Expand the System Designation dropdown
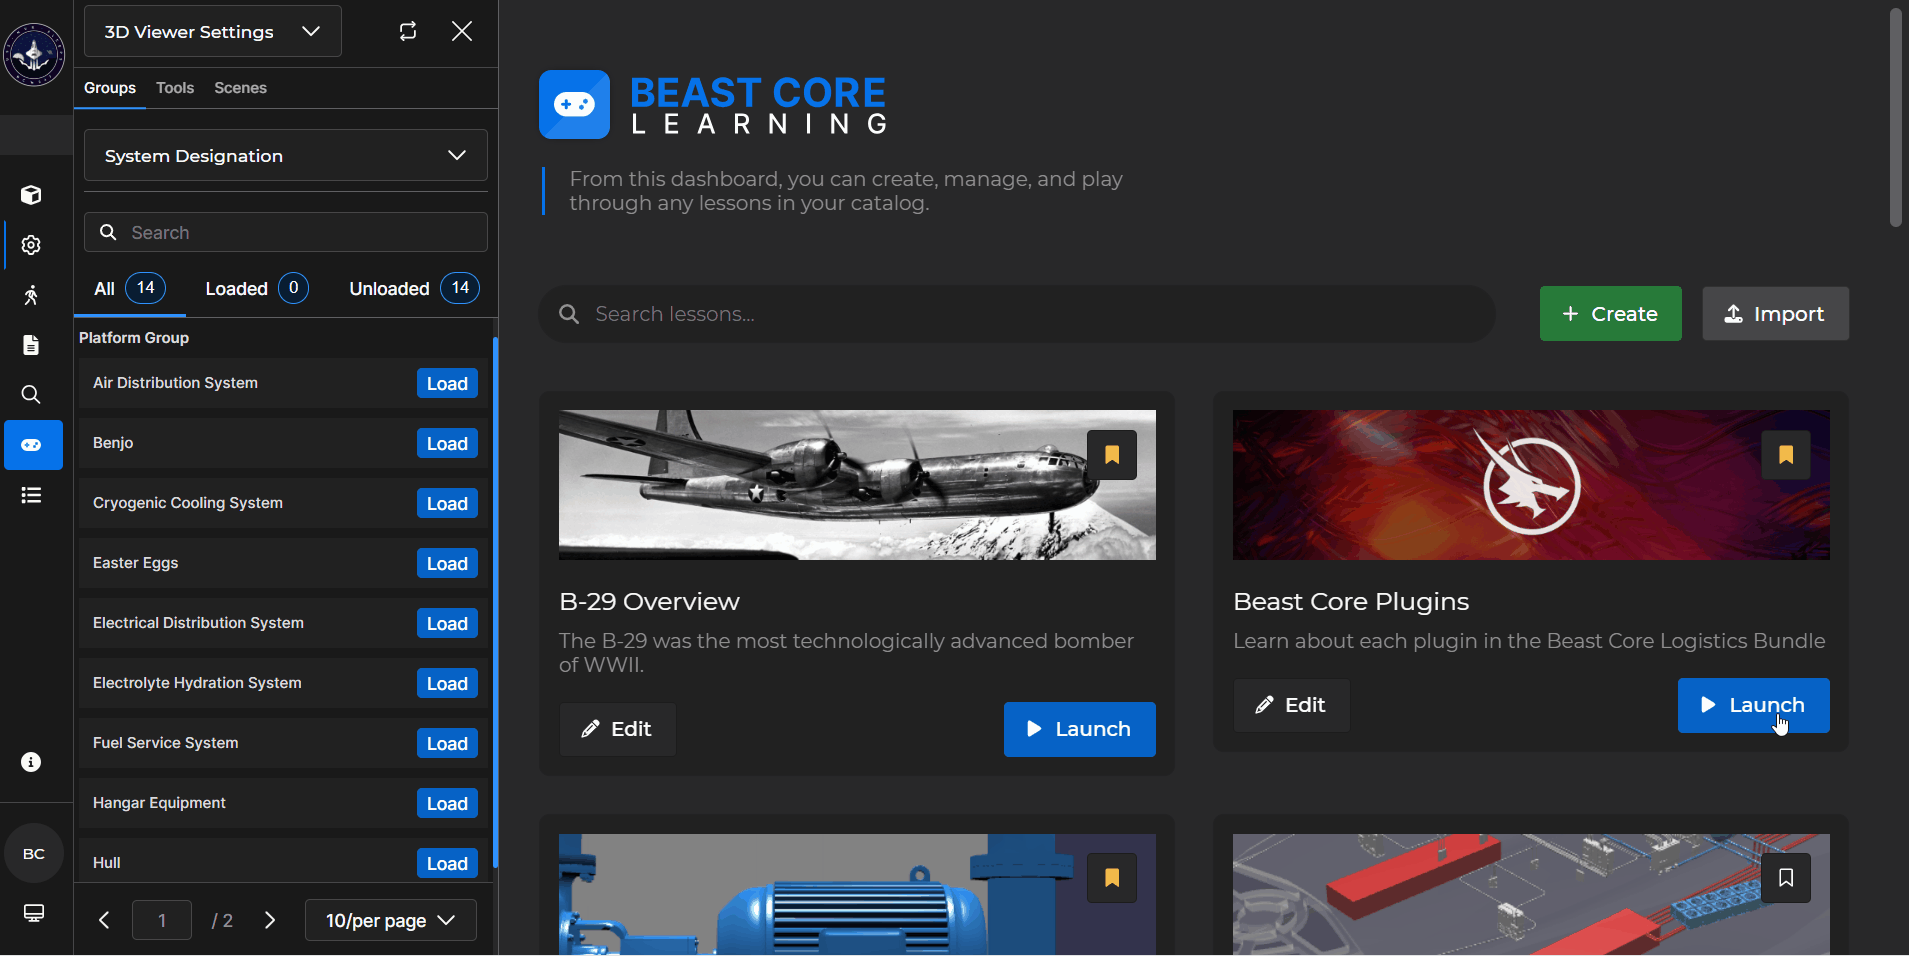 click(x=286, y=155)
